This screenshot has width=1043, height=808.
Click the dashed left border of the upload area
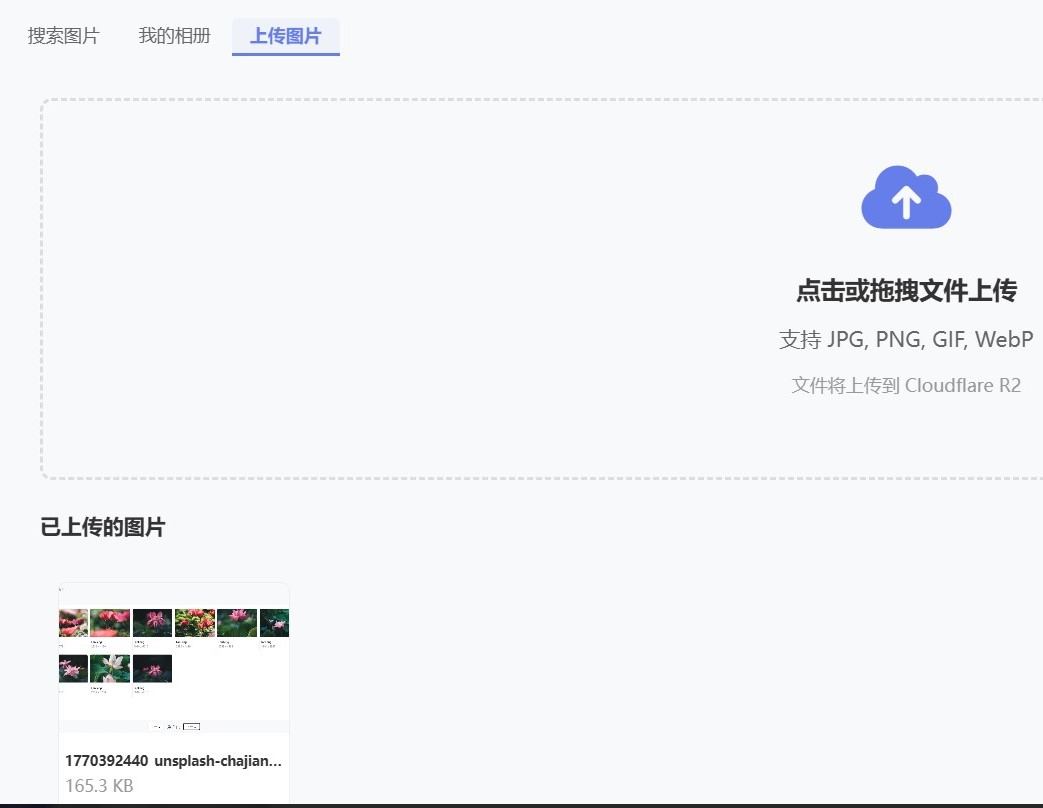[x=42, y=290]
